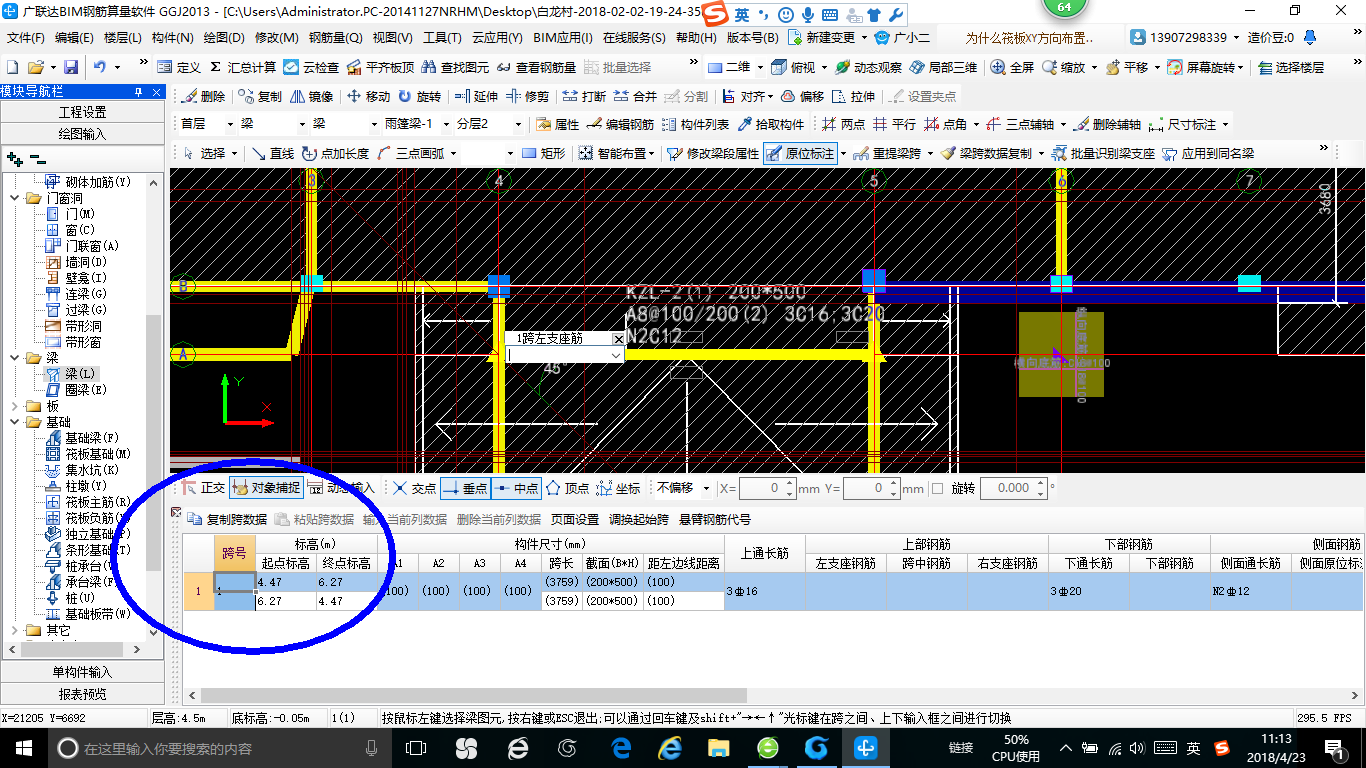Viewport: 1366px width, 768px height.
Task: Open 编辑钢筋 edit rebar tool
Action: point(621,124)
